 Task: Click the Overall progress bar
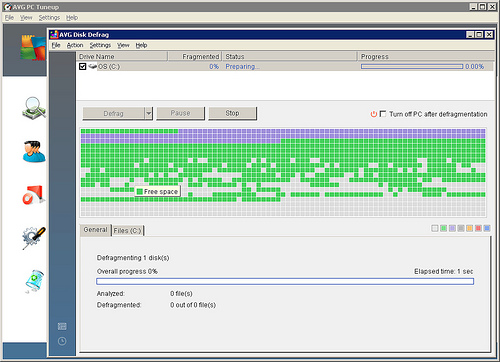click(285, 282)
